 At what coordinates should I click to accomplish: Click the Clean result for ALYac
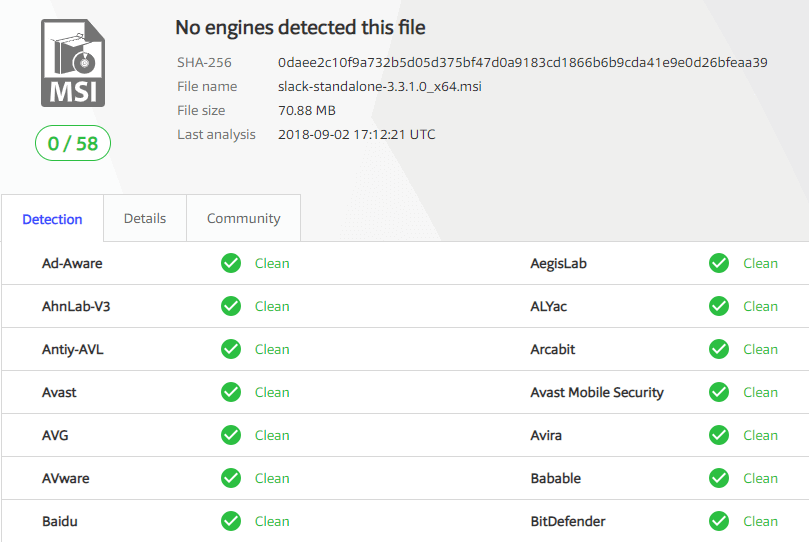[760, 306]
